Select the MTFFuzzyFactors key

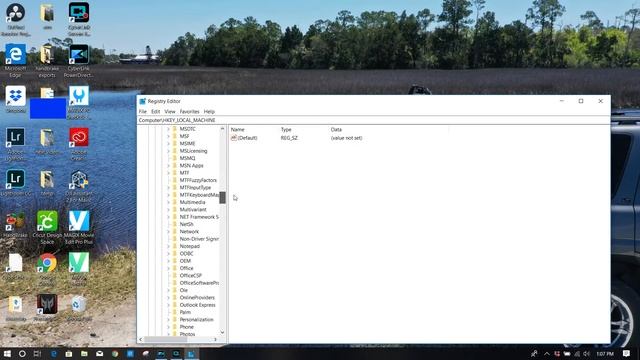(x=198, y=180)
